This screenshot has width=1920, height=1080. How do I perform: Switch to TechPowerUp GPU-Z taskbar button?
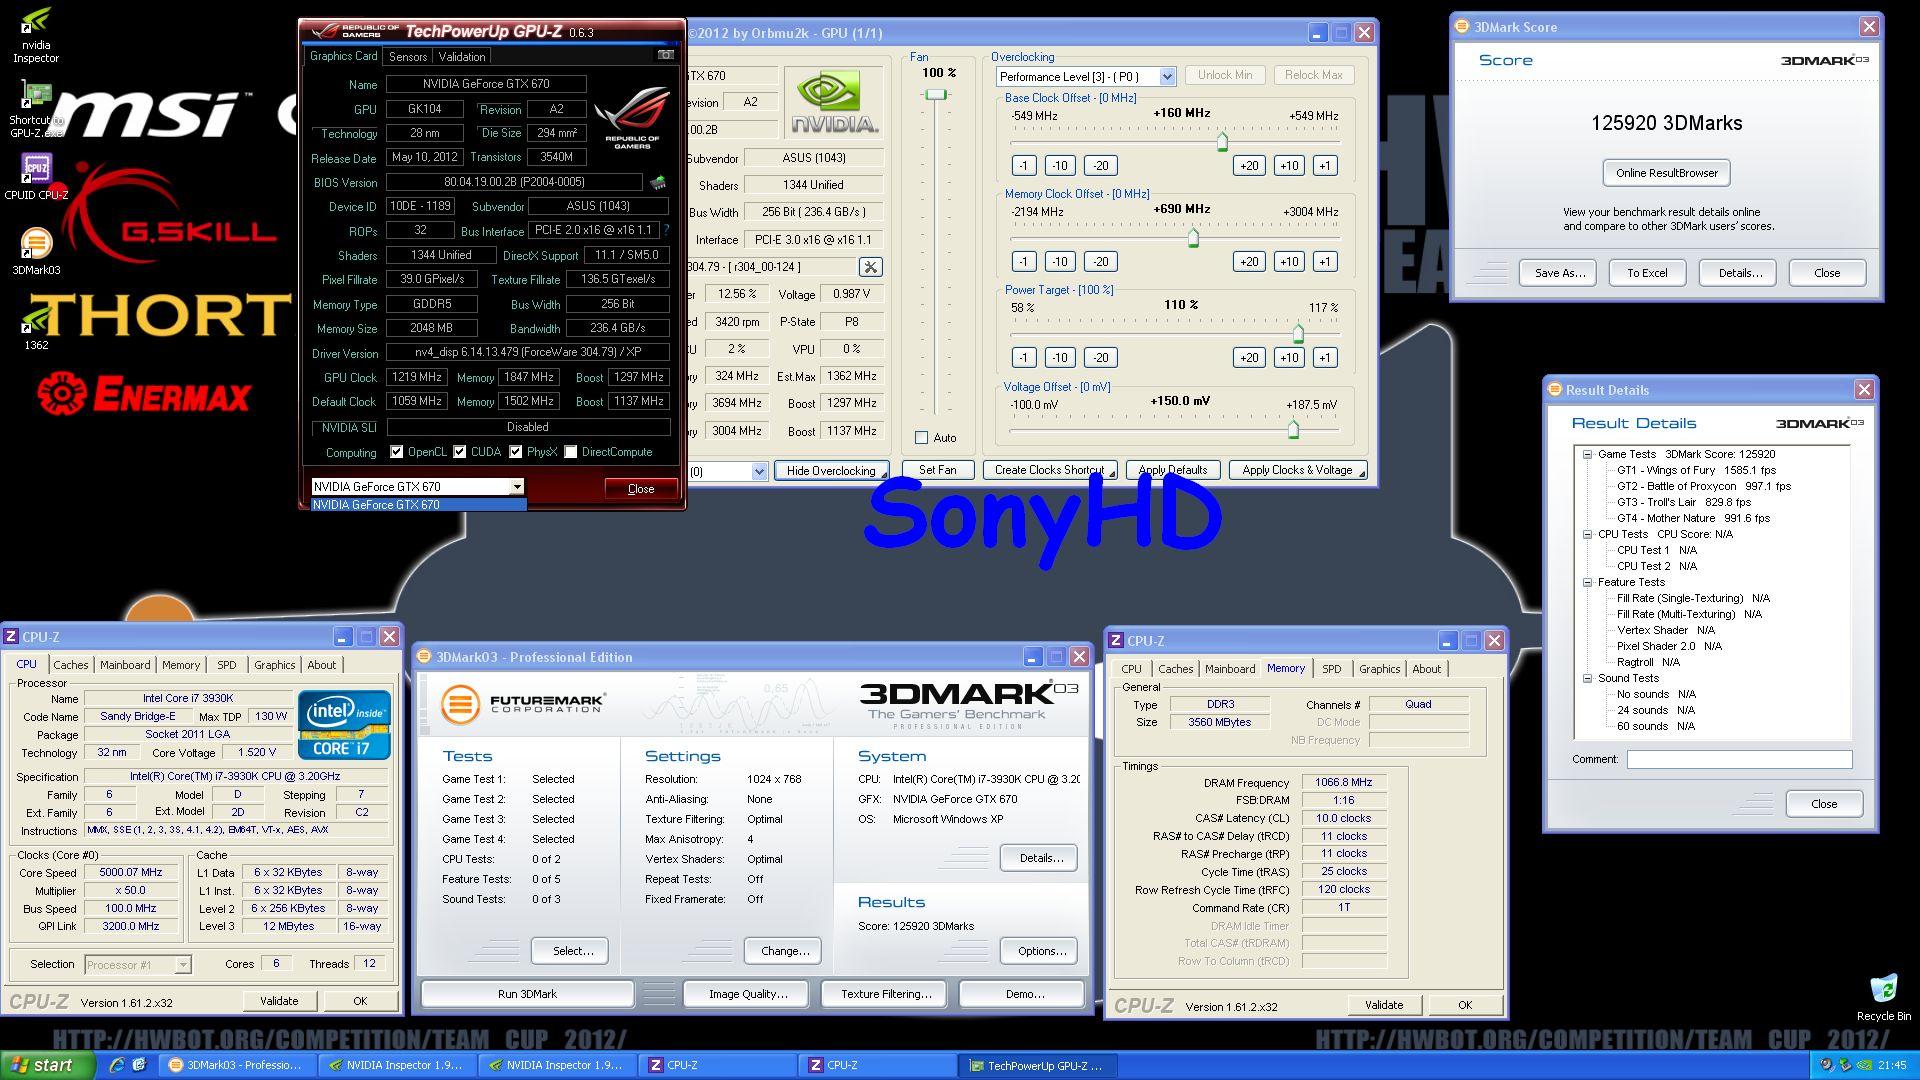(1038, 1065)
